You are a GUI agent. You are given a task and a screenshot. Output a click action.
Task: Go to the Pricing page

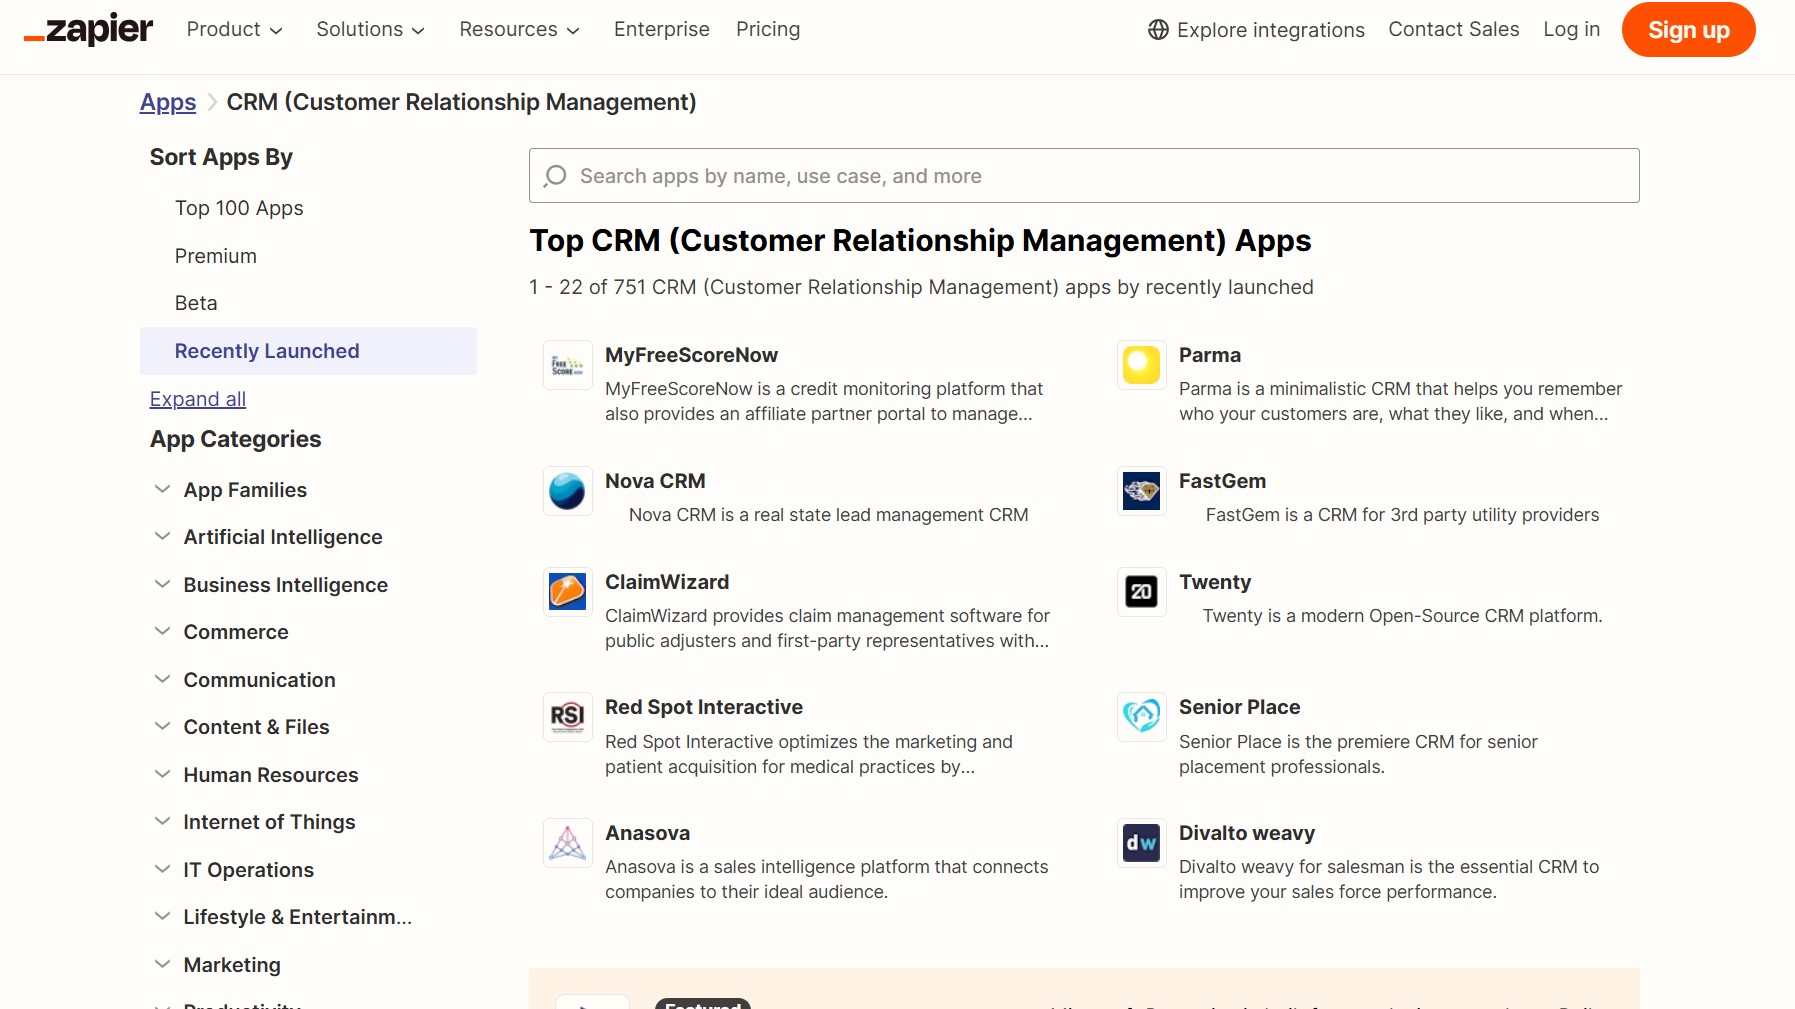pos(768,29)
